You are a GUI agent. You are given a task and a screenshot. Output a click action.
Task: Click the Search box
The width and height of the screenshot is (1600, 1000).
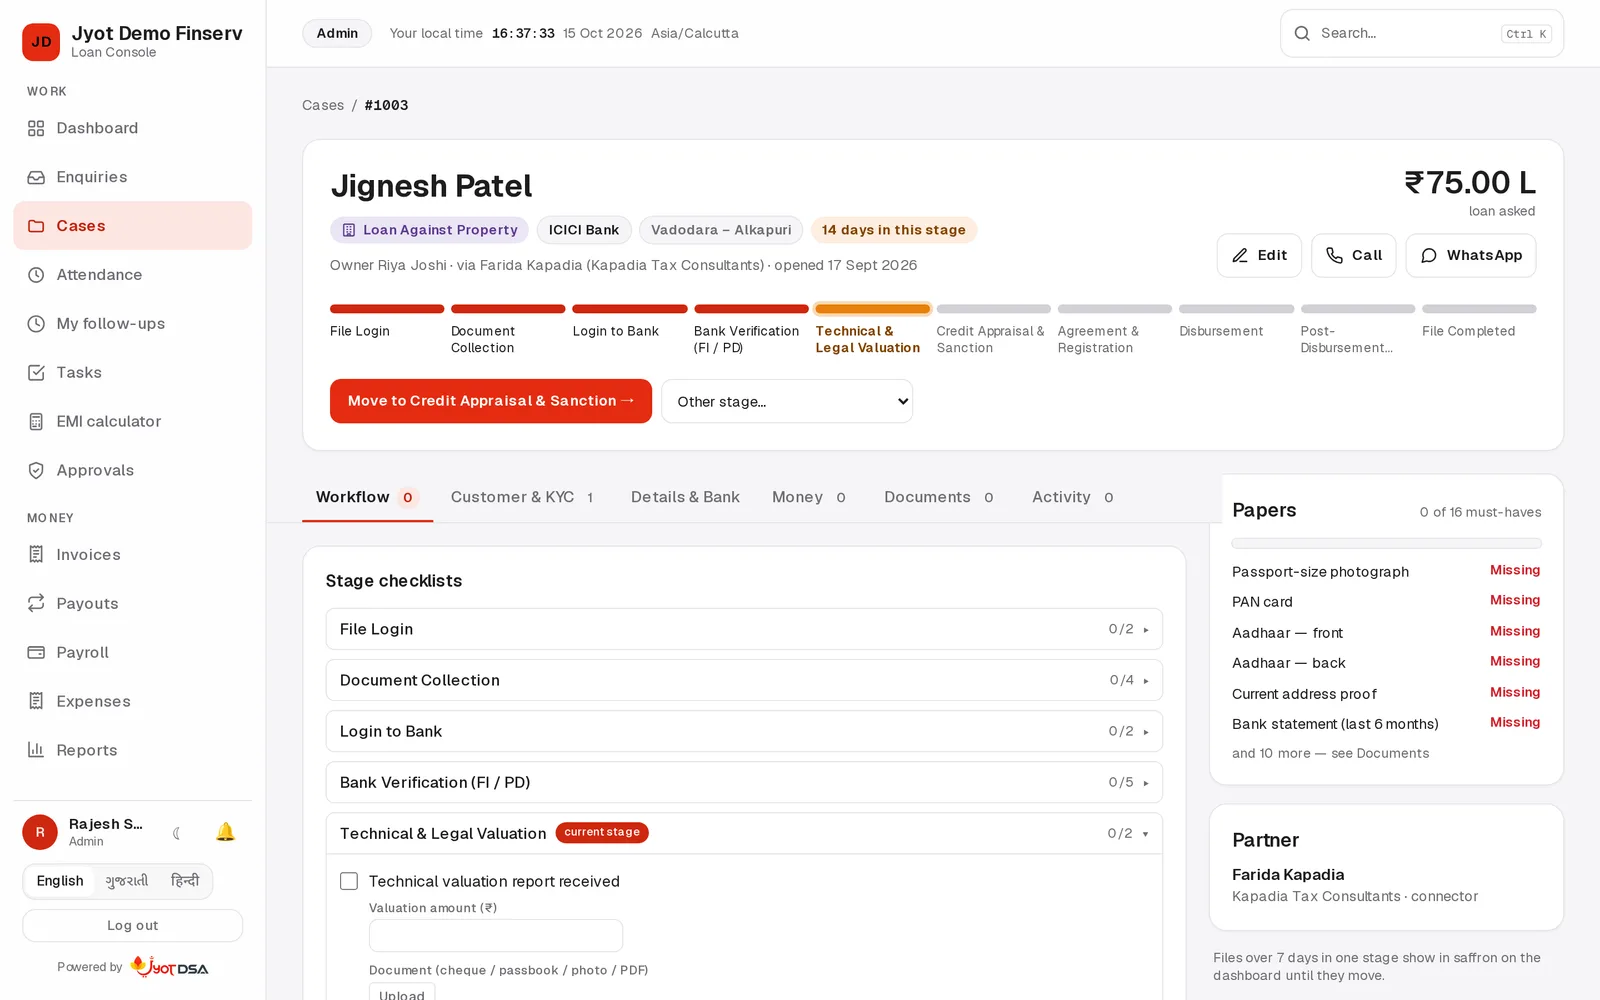click(1422, 33)
